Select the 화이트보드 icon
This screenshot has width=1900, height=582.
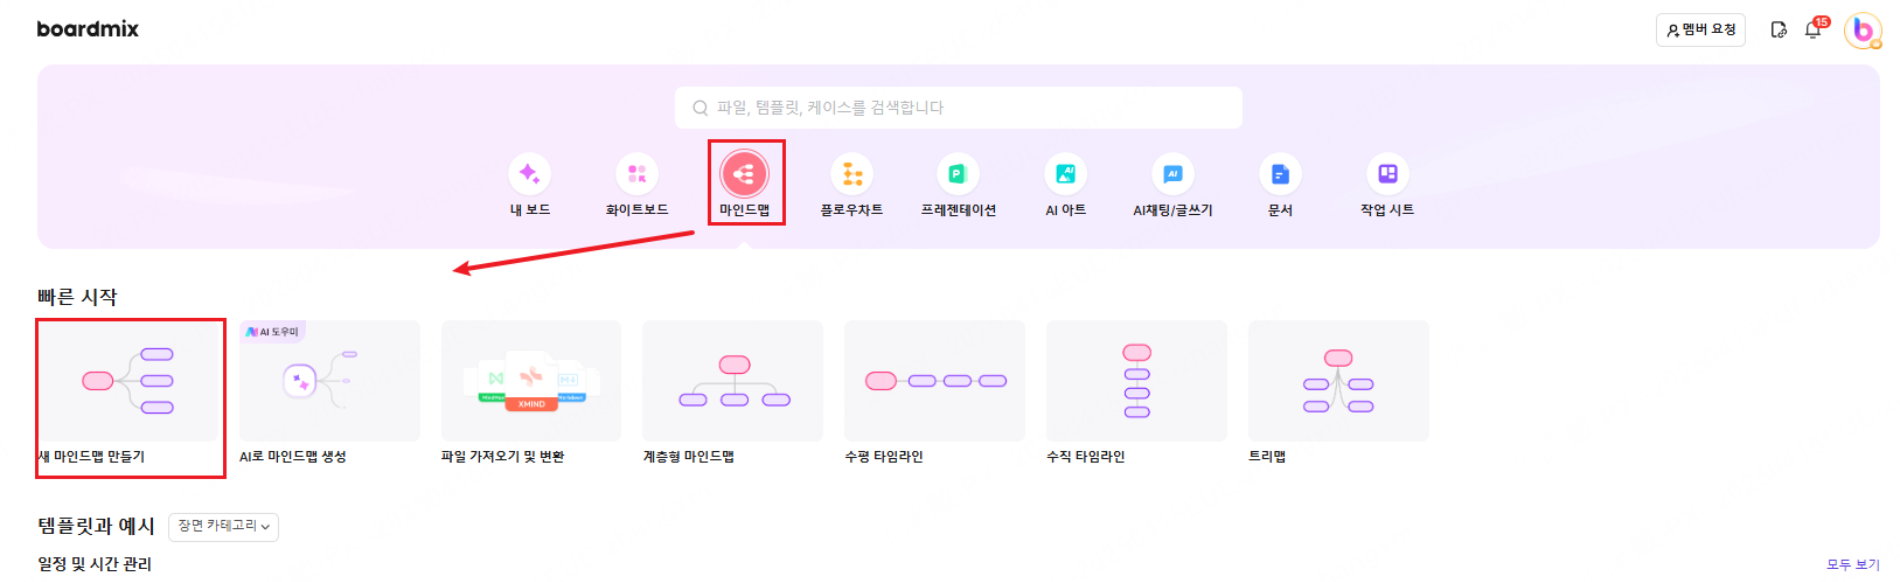coord(637,174)
